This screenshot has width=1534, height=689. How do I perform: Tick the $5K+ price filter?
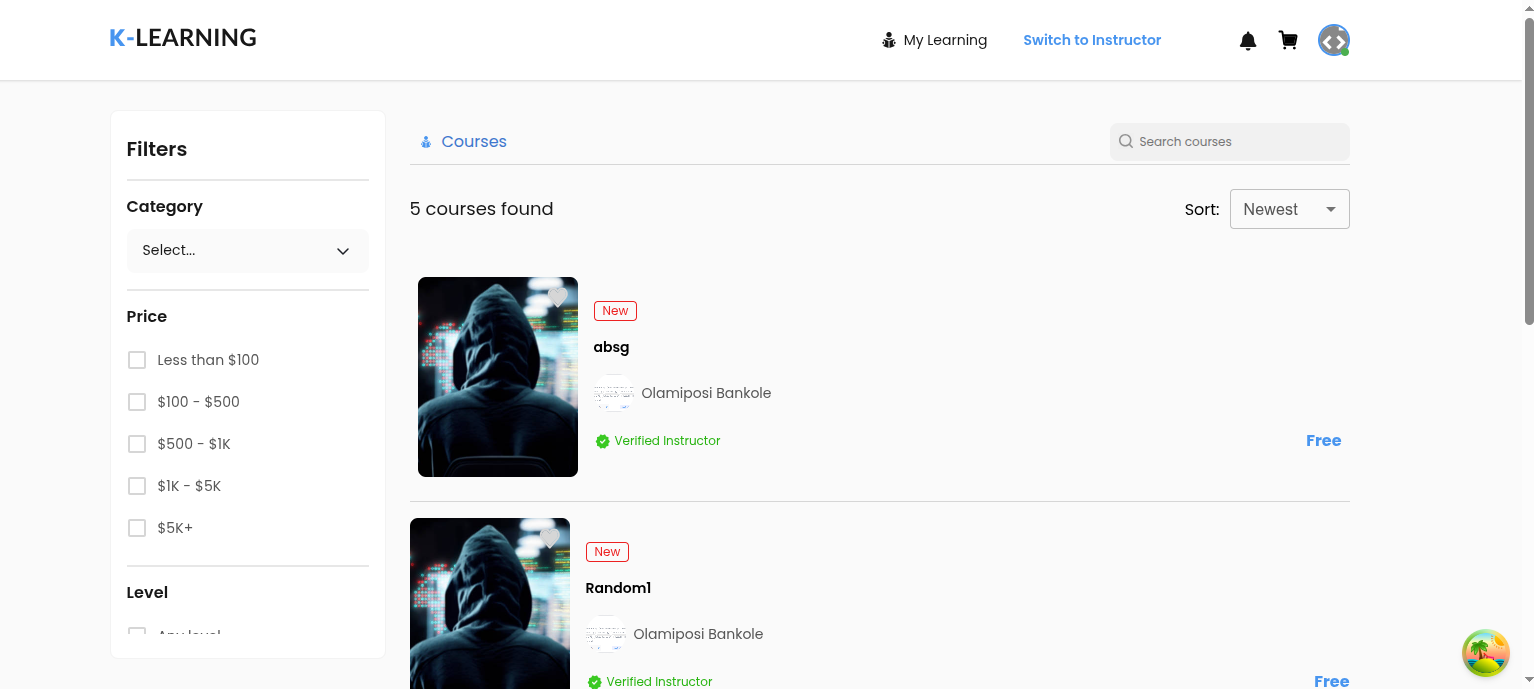click(x=137, y=528)
